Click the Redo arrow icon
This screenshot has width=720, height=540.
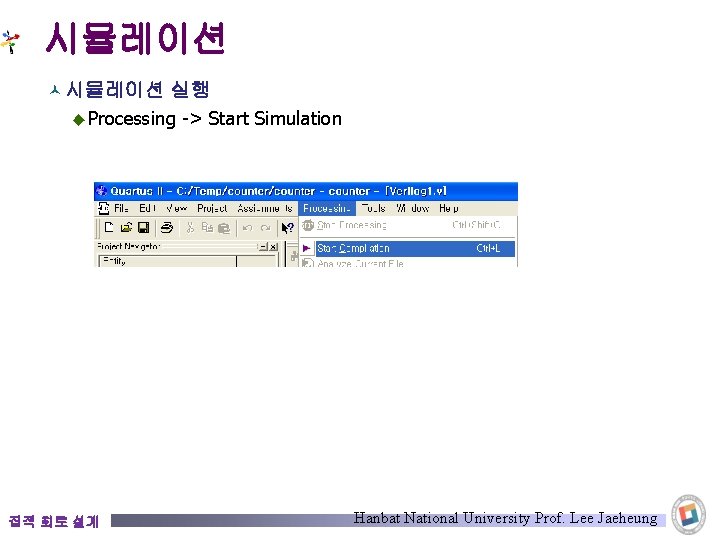pyautogui.click(x=265, y=228)
